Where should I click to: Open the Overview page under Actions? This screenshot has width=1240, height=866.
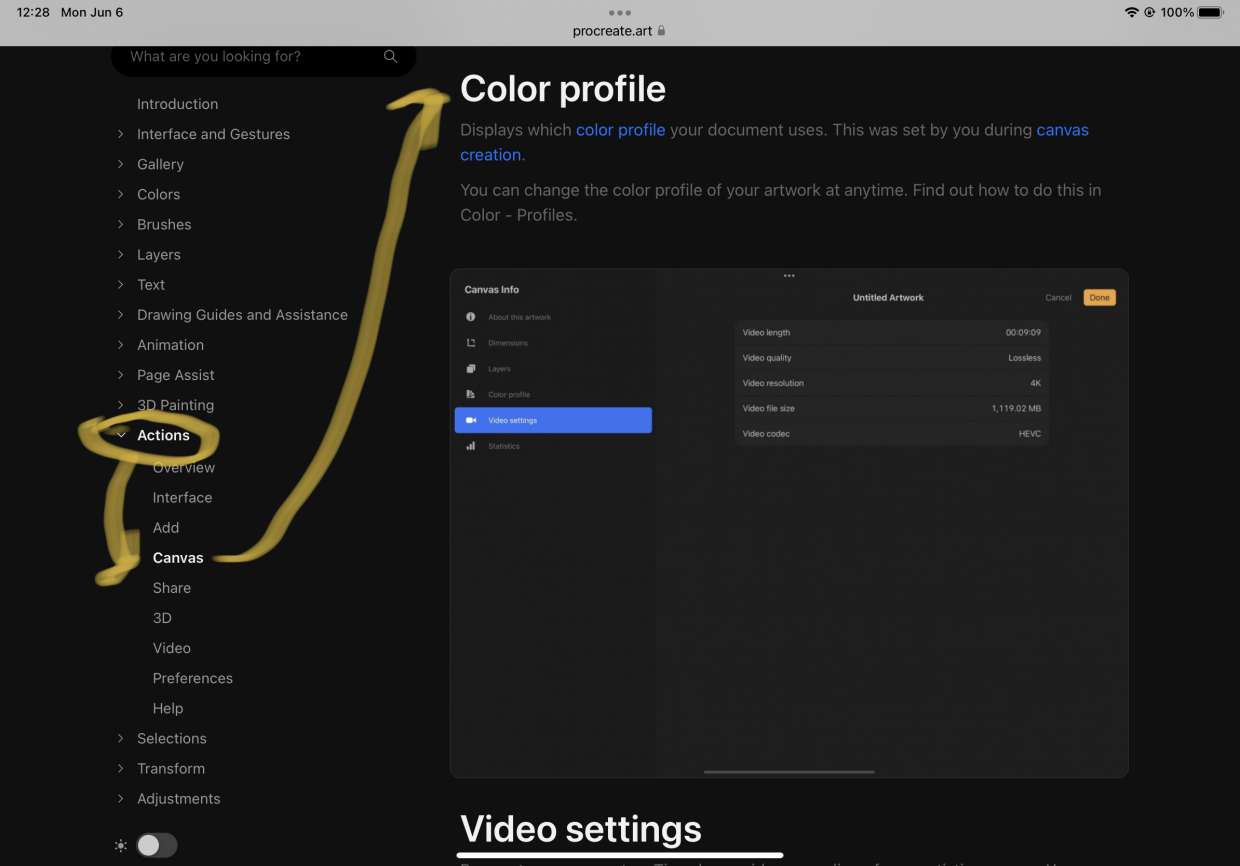184,467
